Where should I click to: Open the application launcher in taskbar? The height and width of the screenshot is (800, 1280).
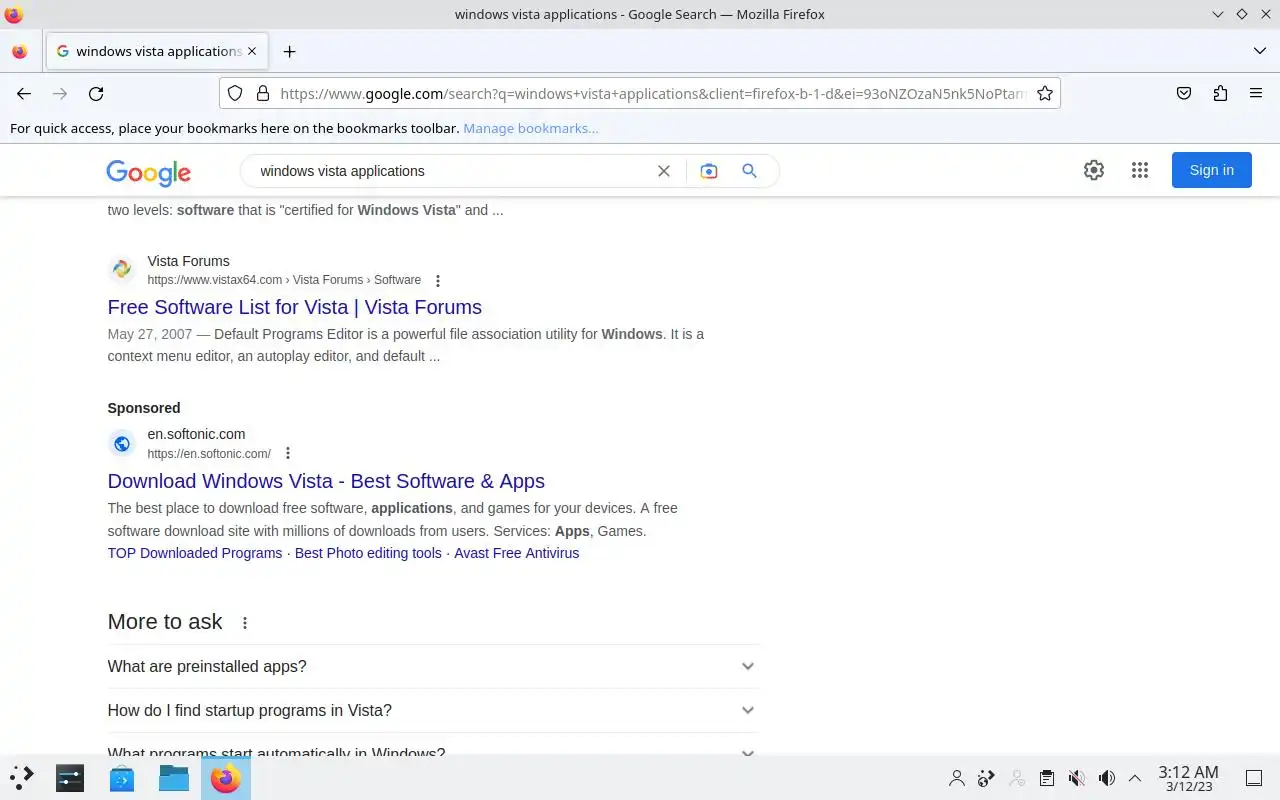click(22, 777)
